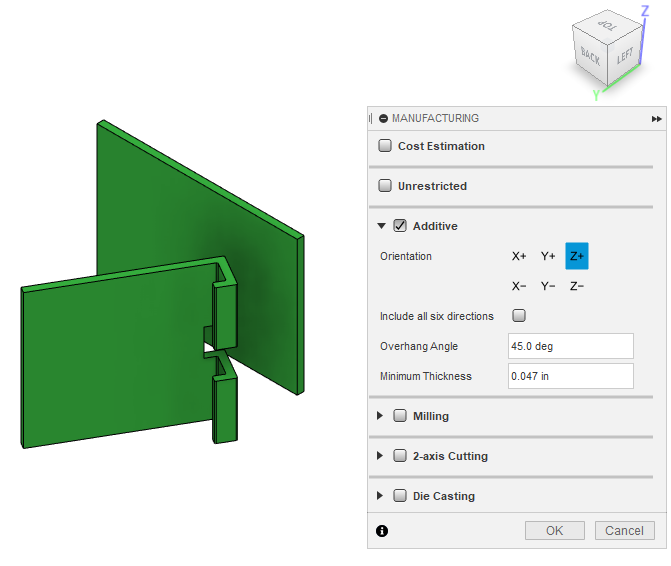Dismiss the dialog with Cancel
Screen dimensions: 671x566
pos(624,530)
